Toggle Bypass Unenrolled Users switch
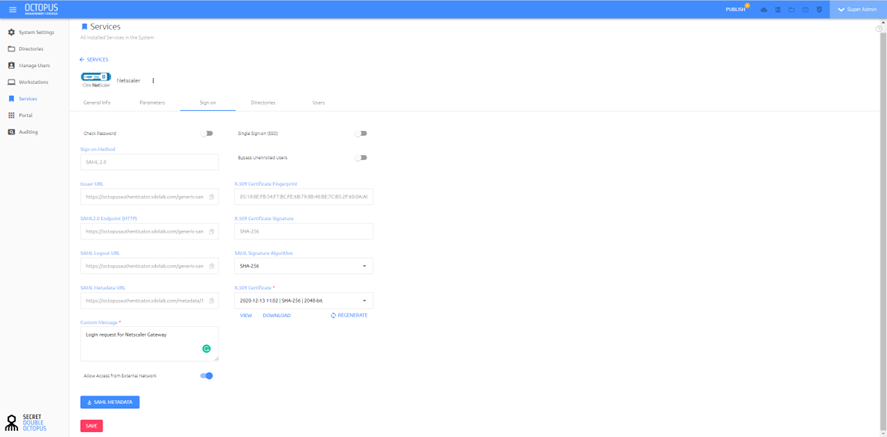The width and height of the screenshot is (887, 437). coord(361,158)
